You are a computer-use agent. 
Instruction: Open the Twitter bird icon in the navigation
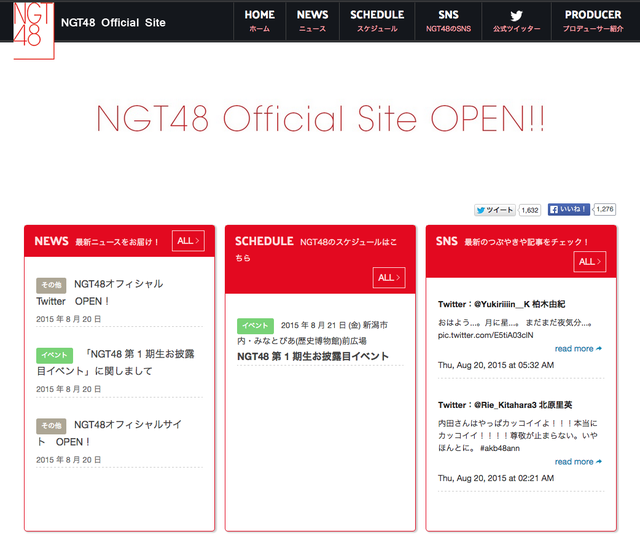[516, 16]
